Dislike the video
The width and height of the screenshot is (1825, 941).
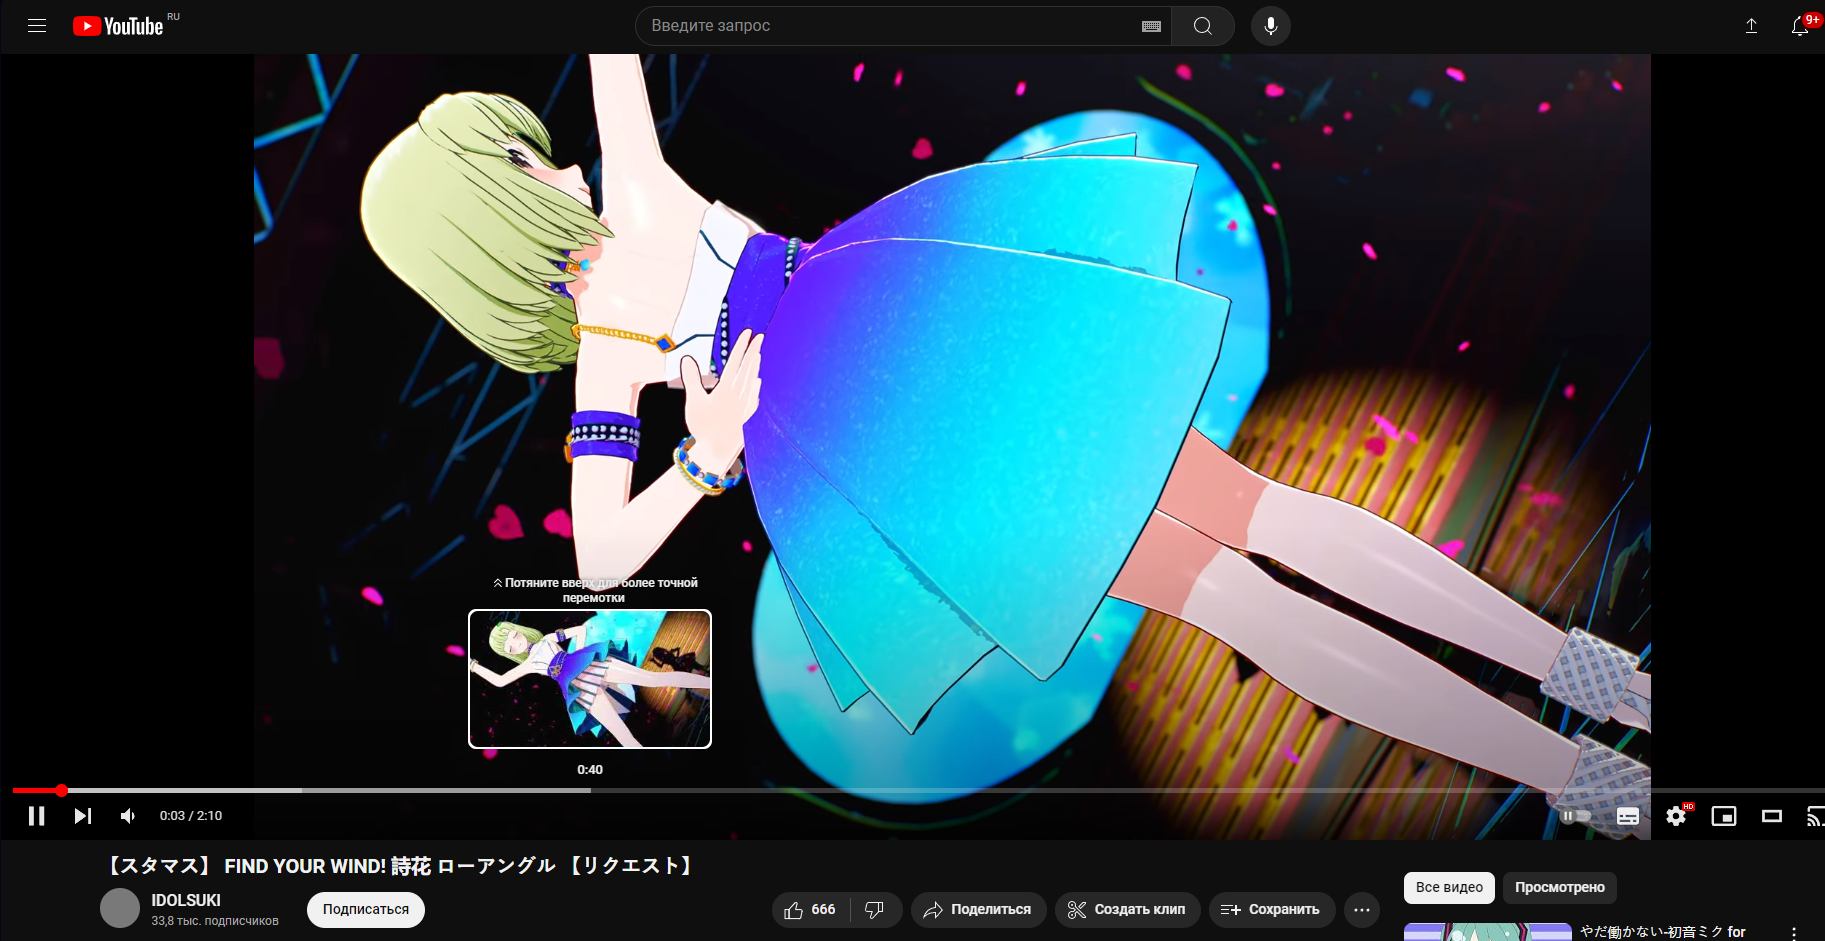pyautogui.click(x=875, y=909)
